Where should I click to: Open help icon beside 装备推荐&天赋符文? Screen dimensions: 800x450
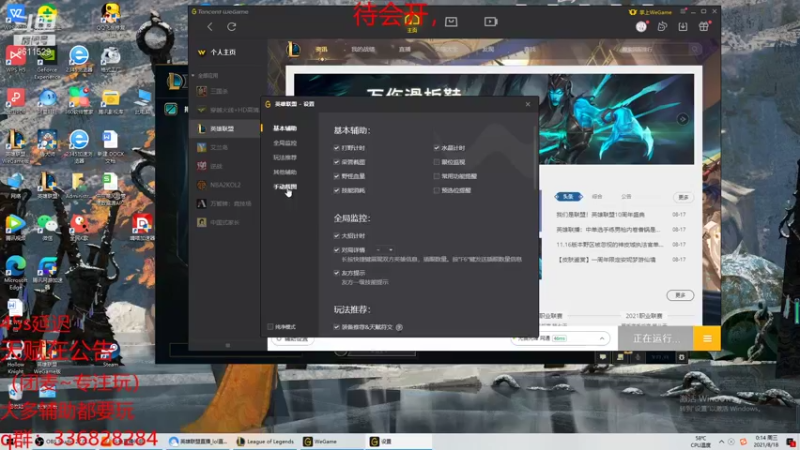click(399, 327)
